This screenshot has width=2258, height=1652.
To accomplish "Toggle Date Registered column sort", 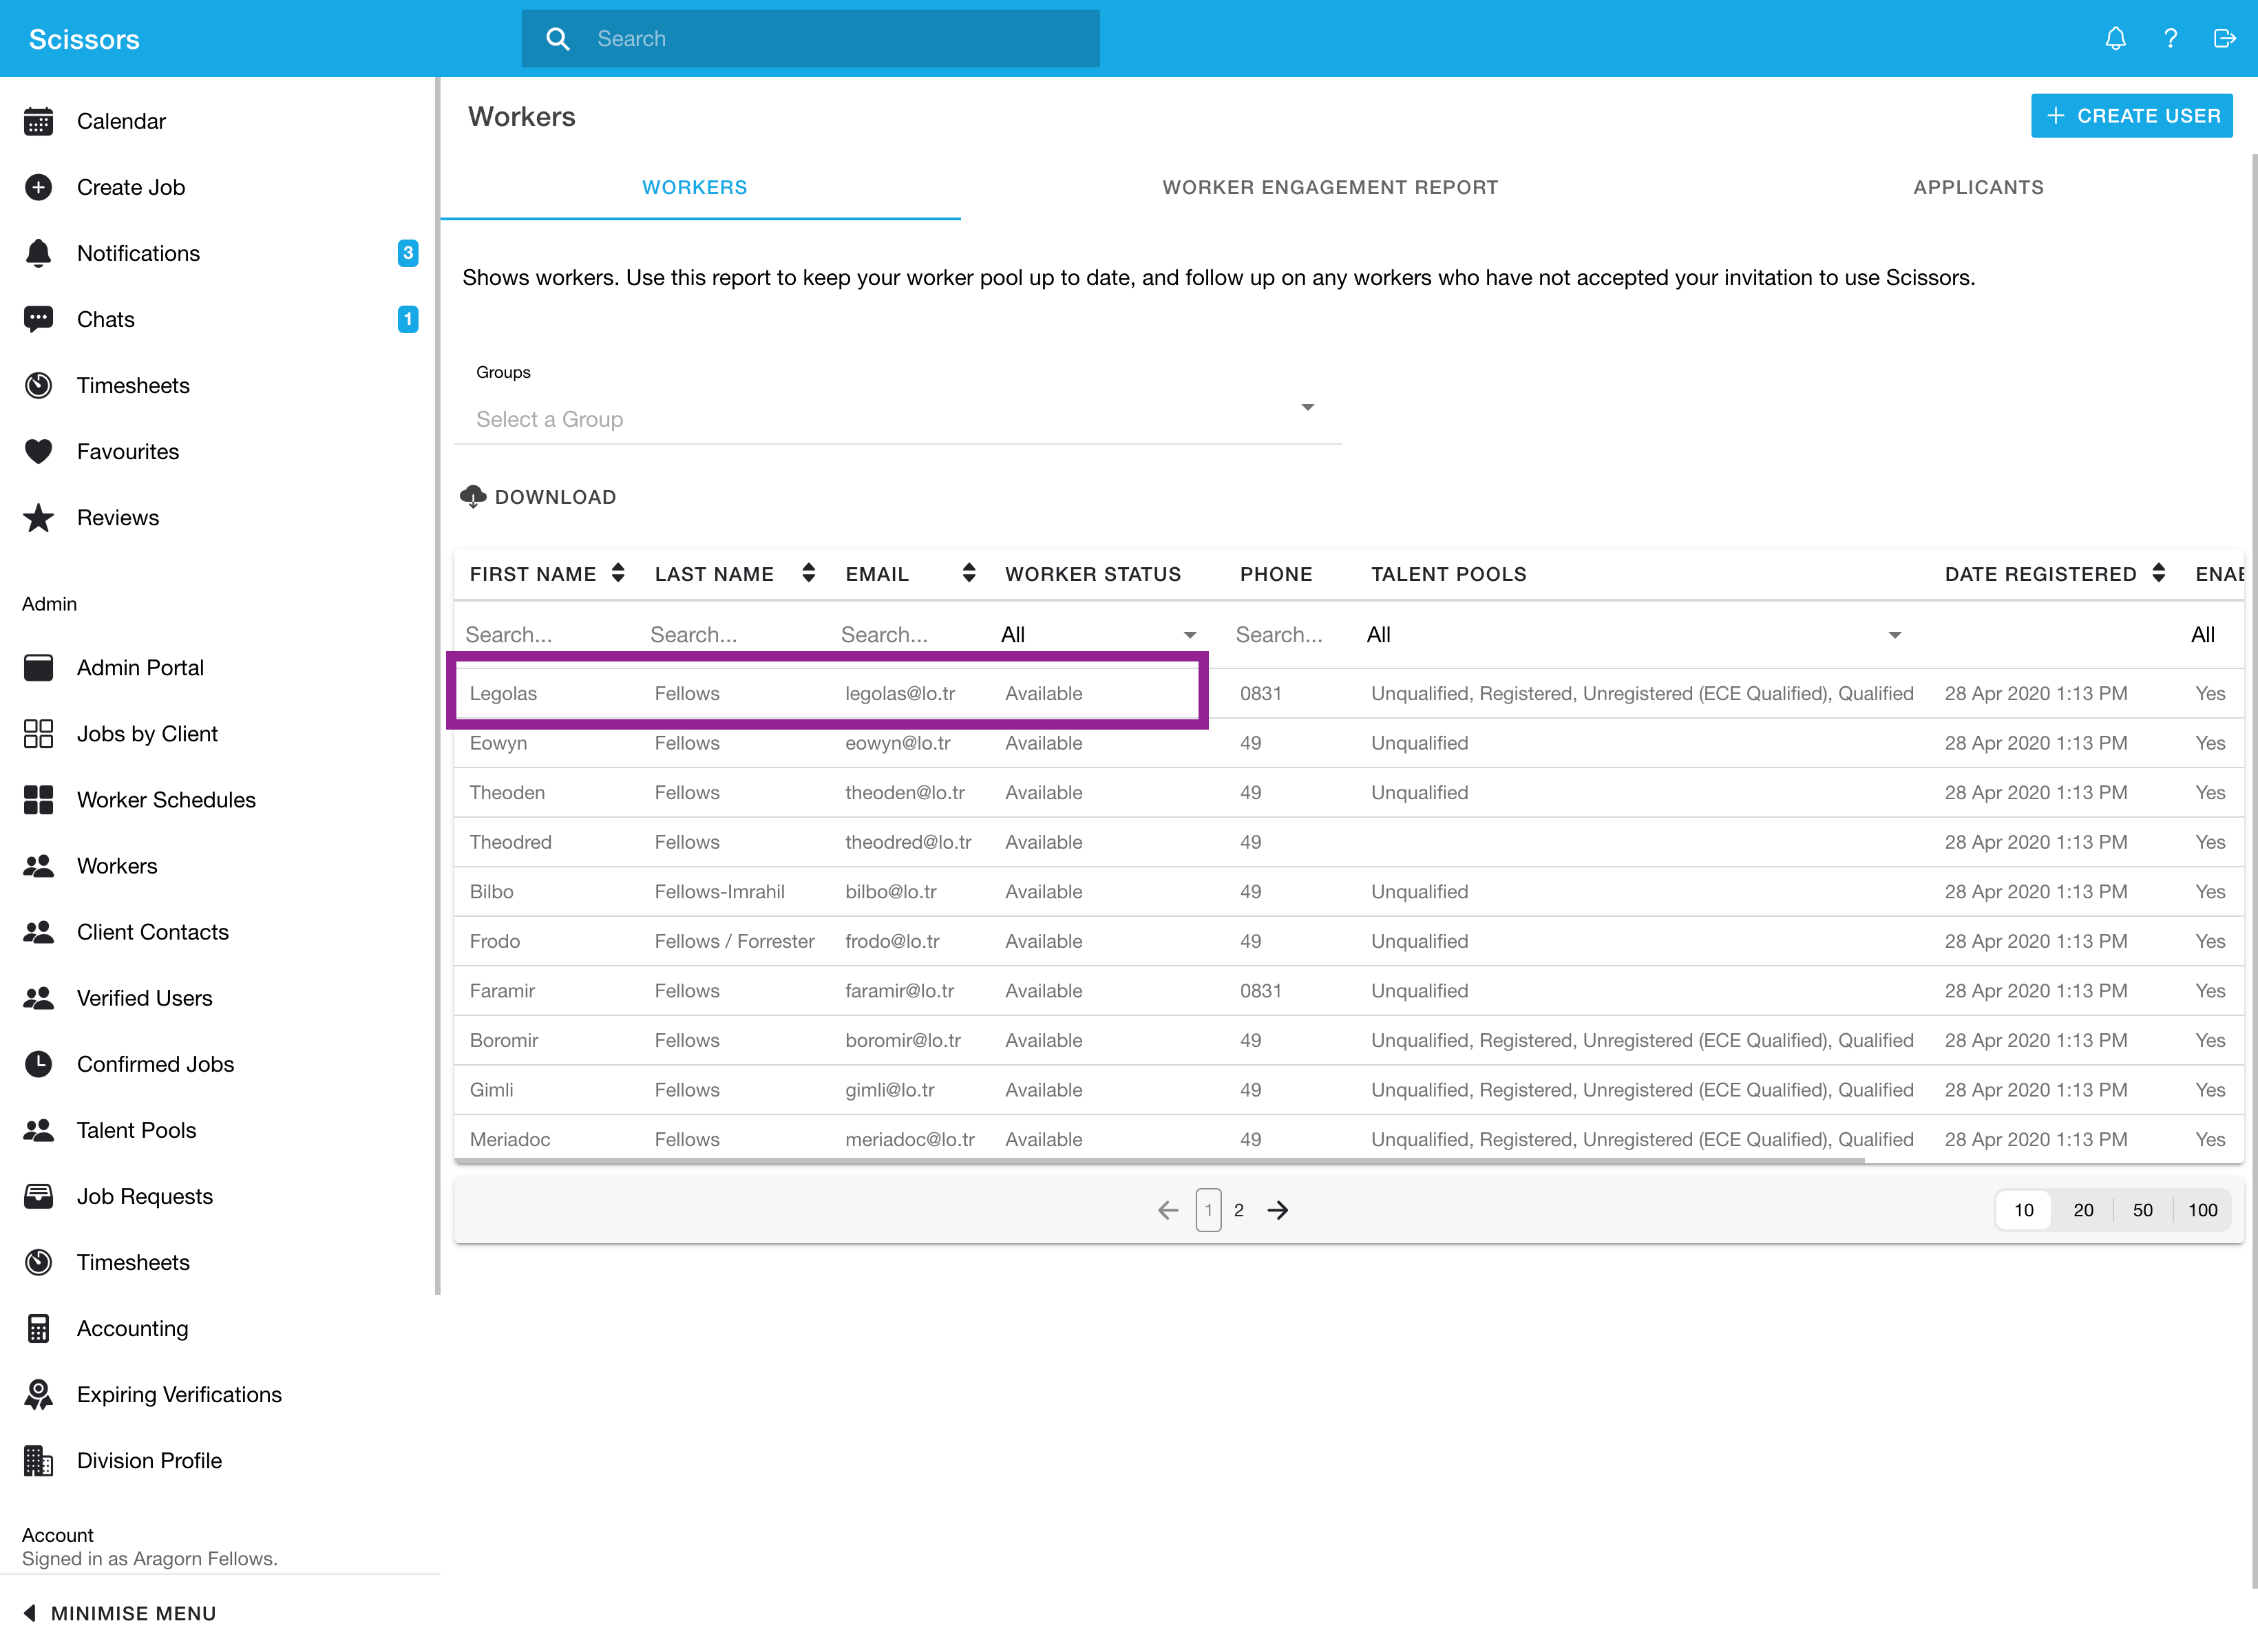I will coord(2159,573).
